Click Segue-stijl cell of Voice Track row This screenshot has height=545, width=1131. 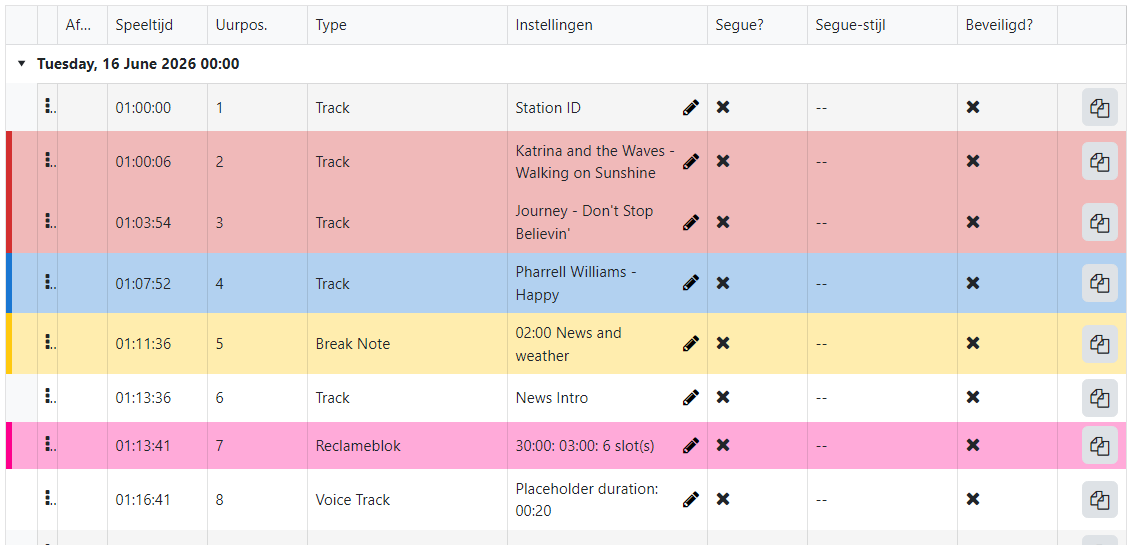[882, 500]
